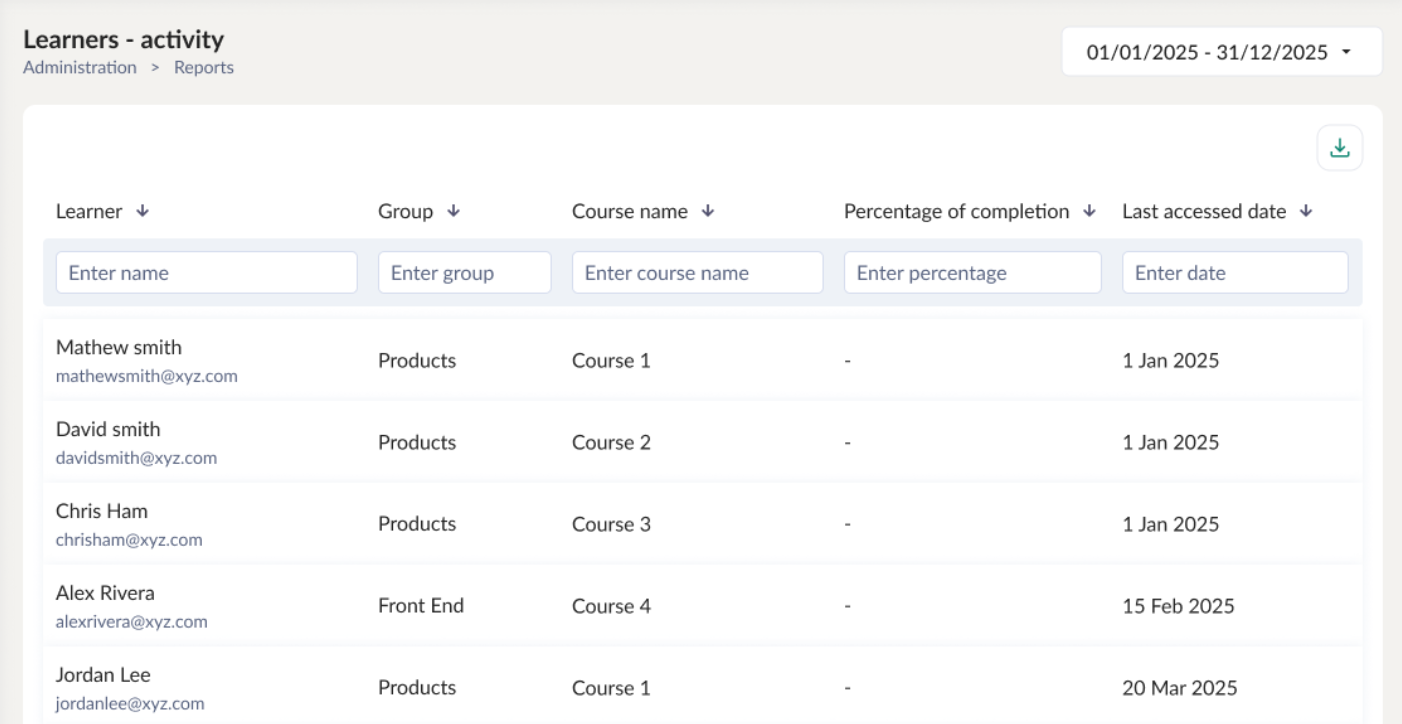Go to Administration breadcrumb
The height and width of the screenshot is (724, 1402).
coord(79,68)
